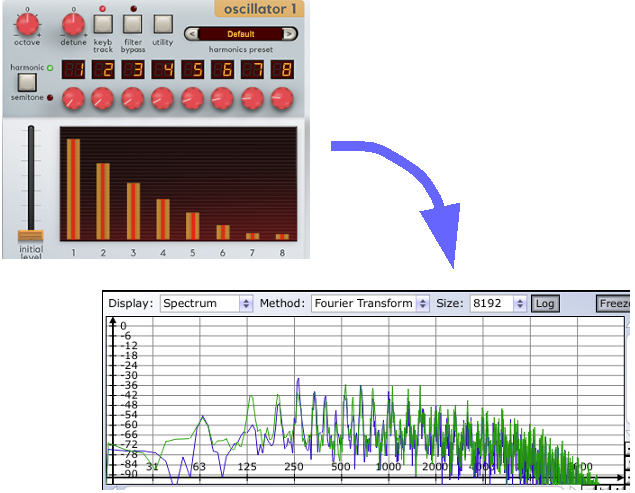Click the oscillator 1 title label
Viewport: 635px width, 493px height.
(260, 9)
